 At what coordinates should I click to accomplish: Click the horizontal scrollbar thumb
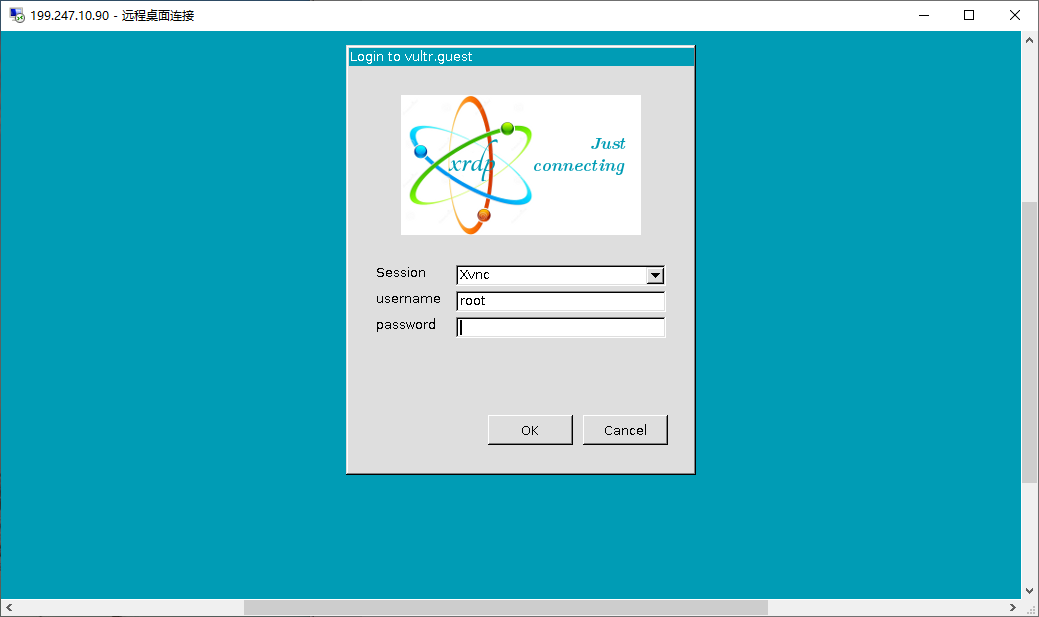point(506,607)
